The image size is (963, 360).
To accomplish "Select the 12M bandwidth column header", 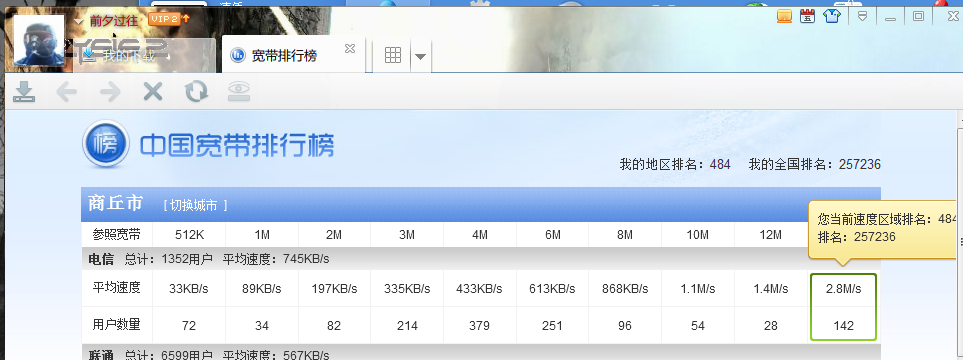I will [x=770, y=235].
